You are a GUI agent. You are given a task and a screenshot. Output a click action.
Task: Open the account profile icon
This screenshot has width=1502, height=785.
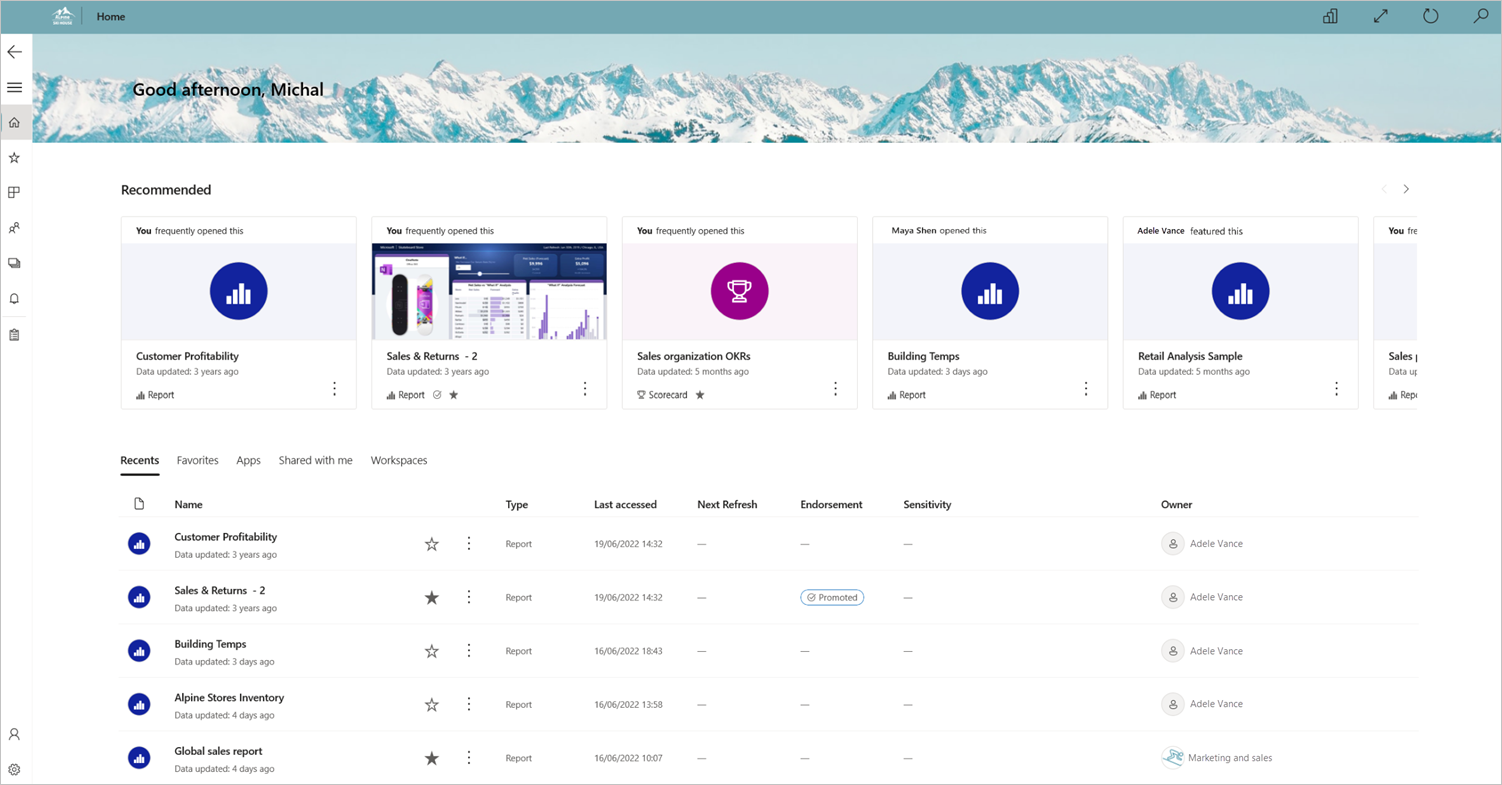tap(14, 734)
